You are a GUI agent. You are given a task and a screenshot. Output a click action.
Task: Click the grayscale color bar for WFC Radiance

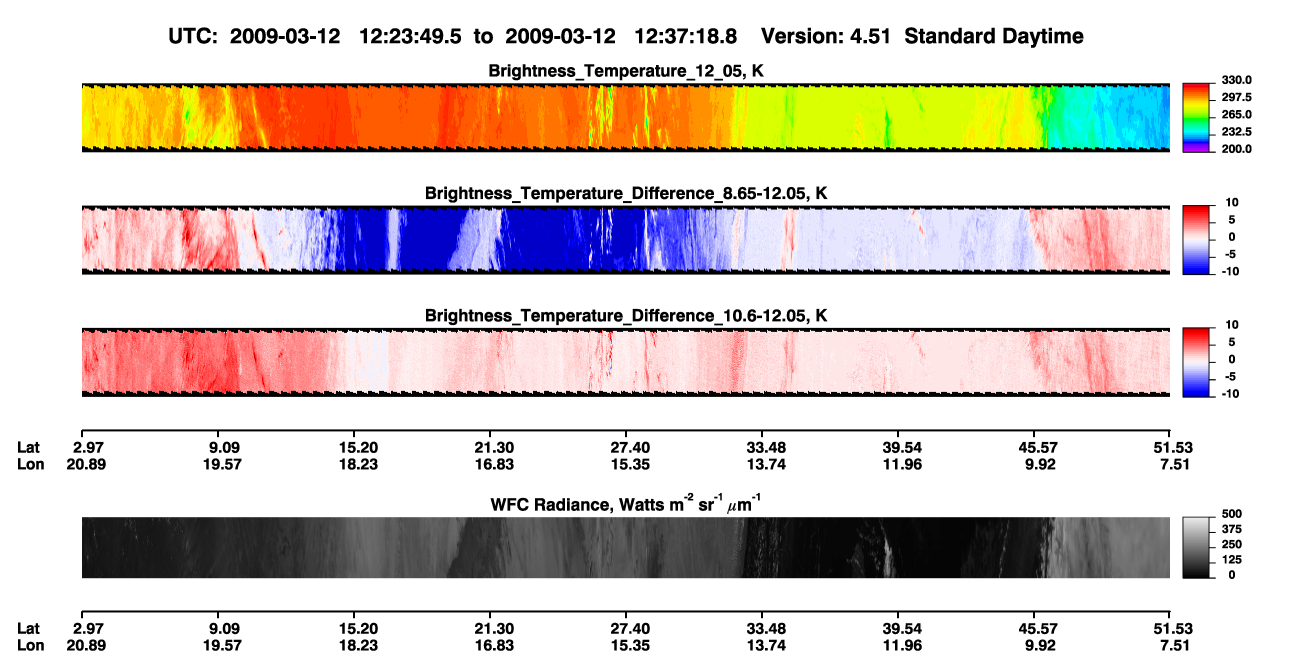(1196, 547)
